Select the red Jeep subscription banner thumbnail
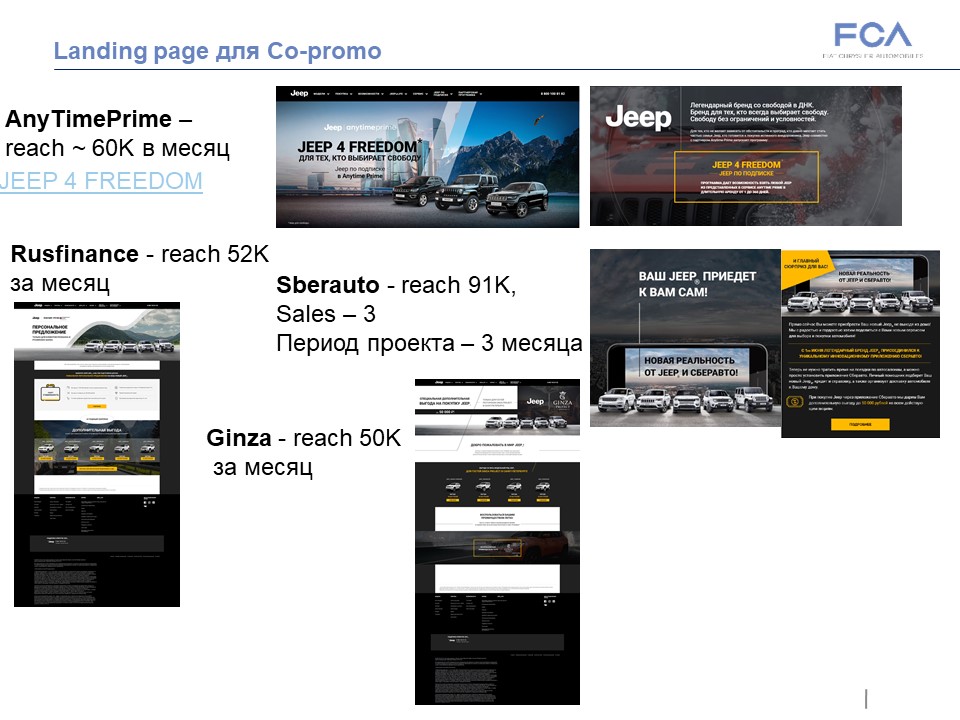The image size is (960, 720). pos(746,156)
